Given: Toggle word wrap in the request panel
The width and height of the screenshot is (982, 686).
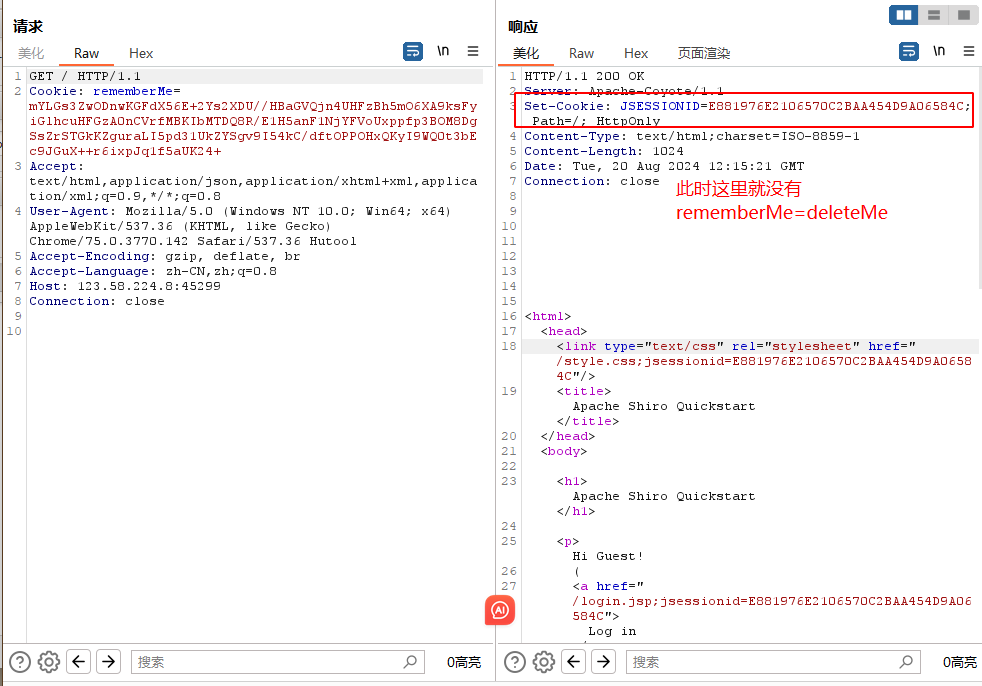Looking at the screenshot, I should [x=413, y=52].
